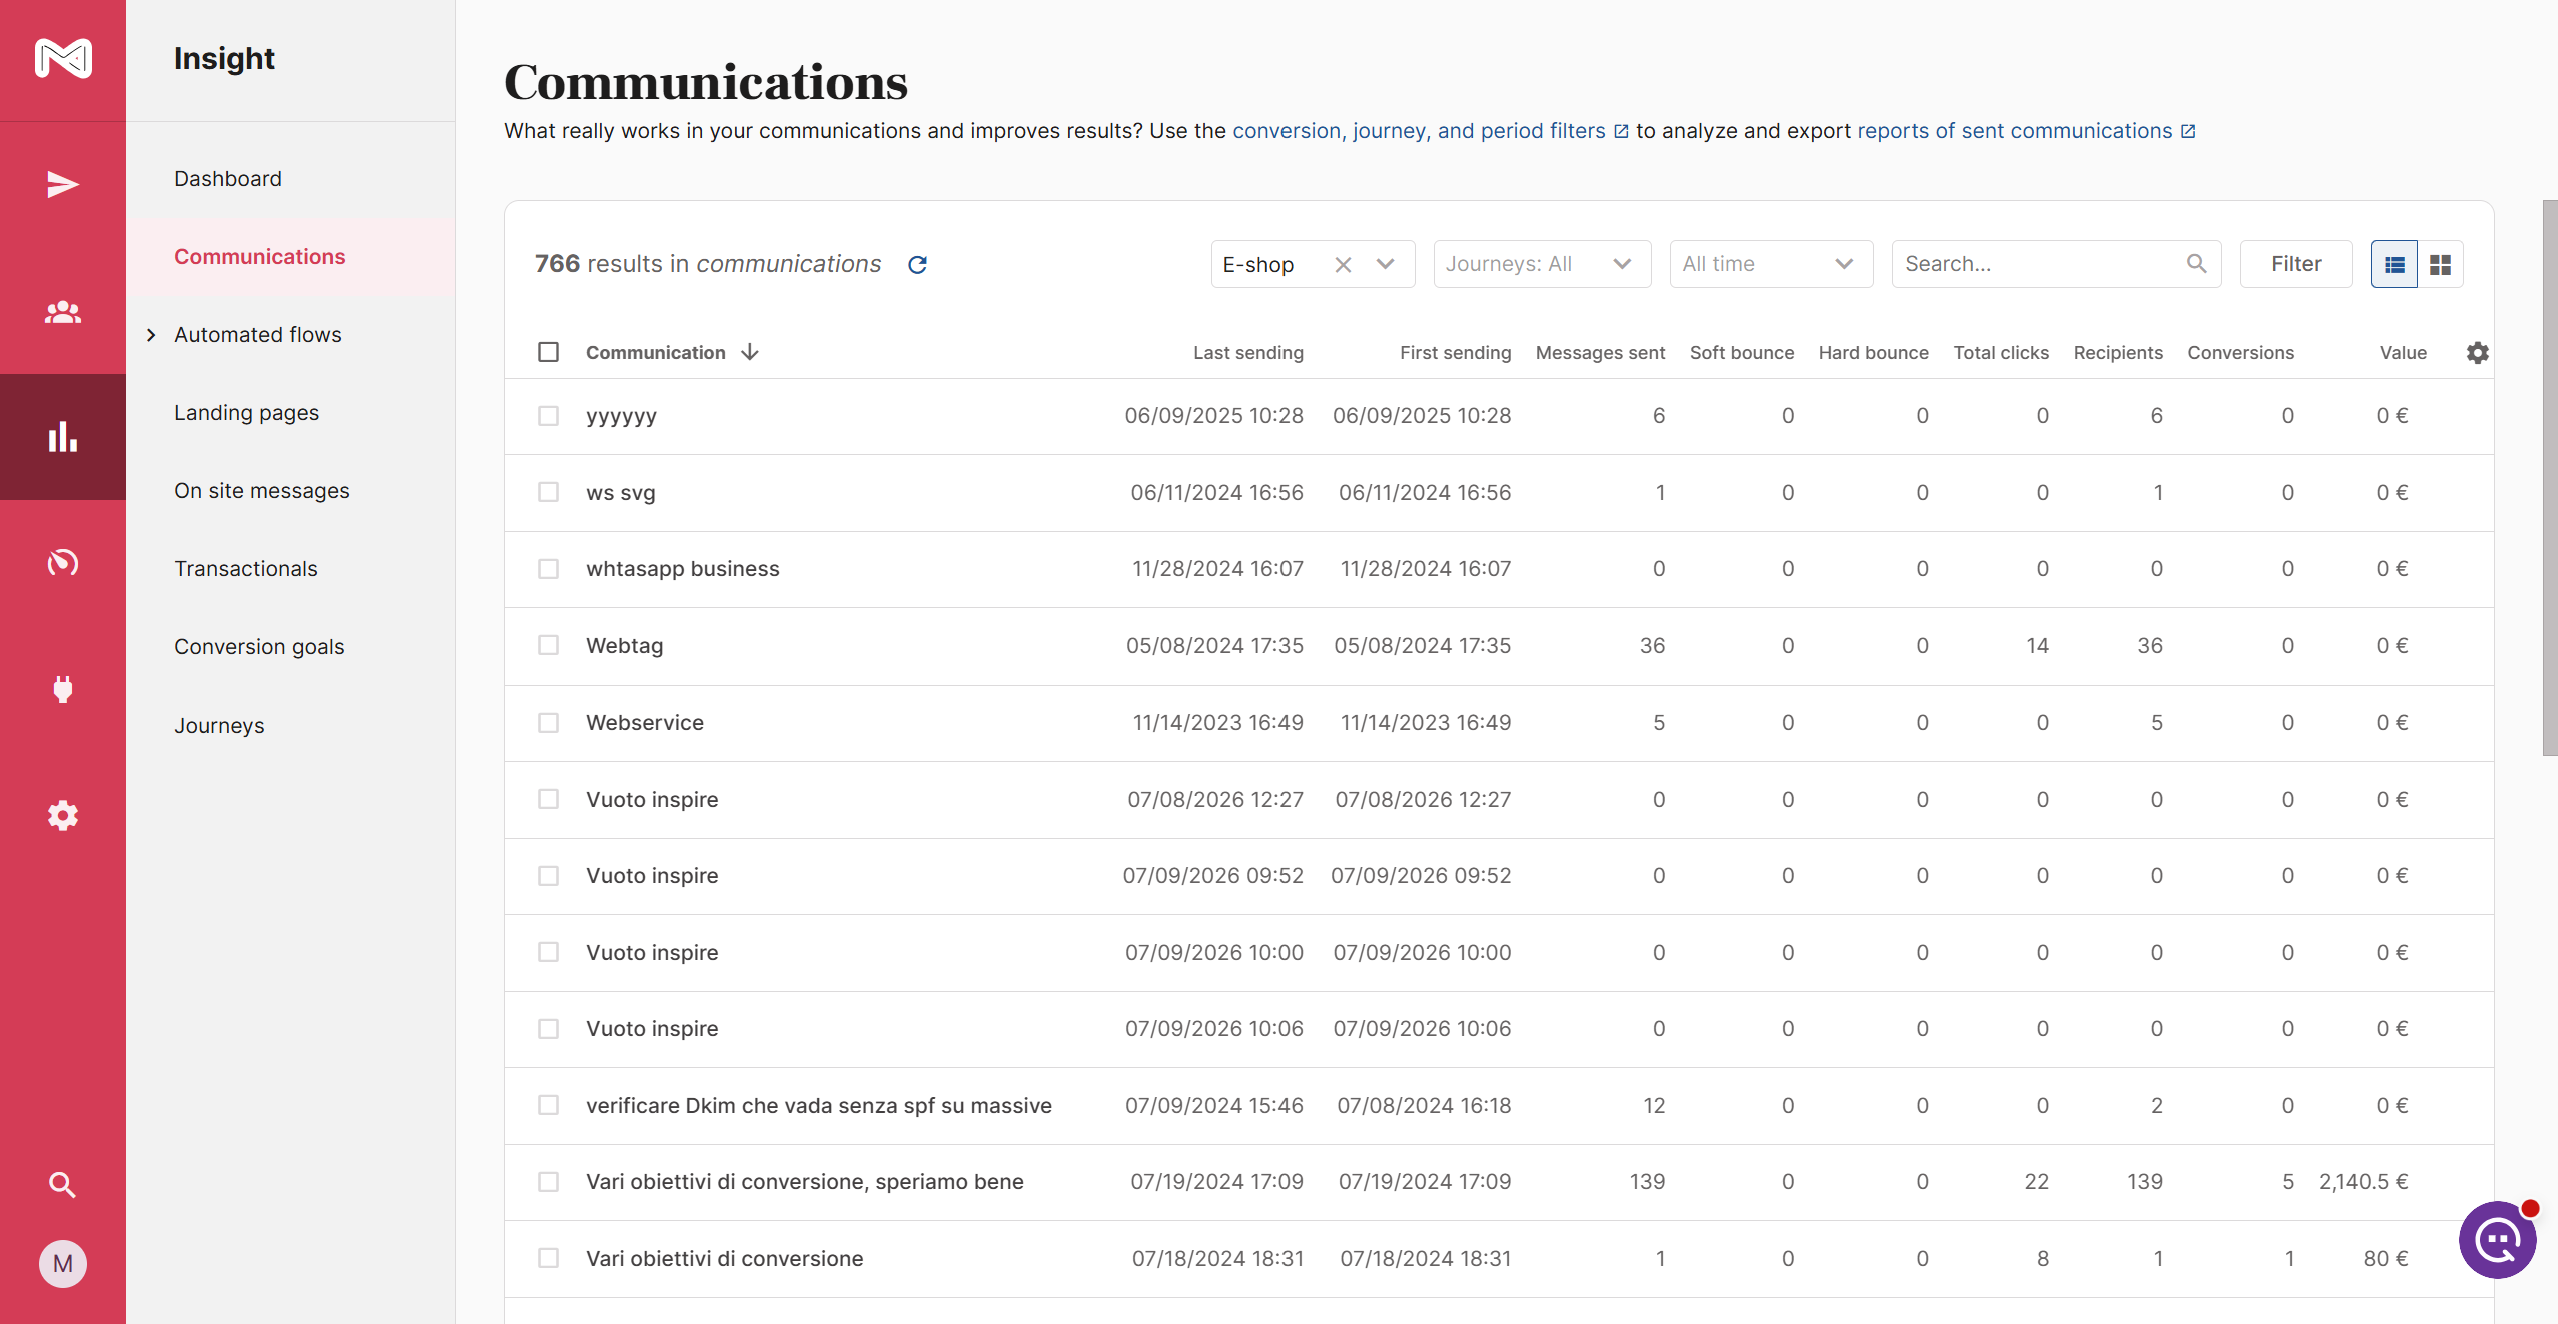The width and height of the screenshot is (2558, 1324).
Task: Select the Webservice row checkbox
Action: pos(548,722)
